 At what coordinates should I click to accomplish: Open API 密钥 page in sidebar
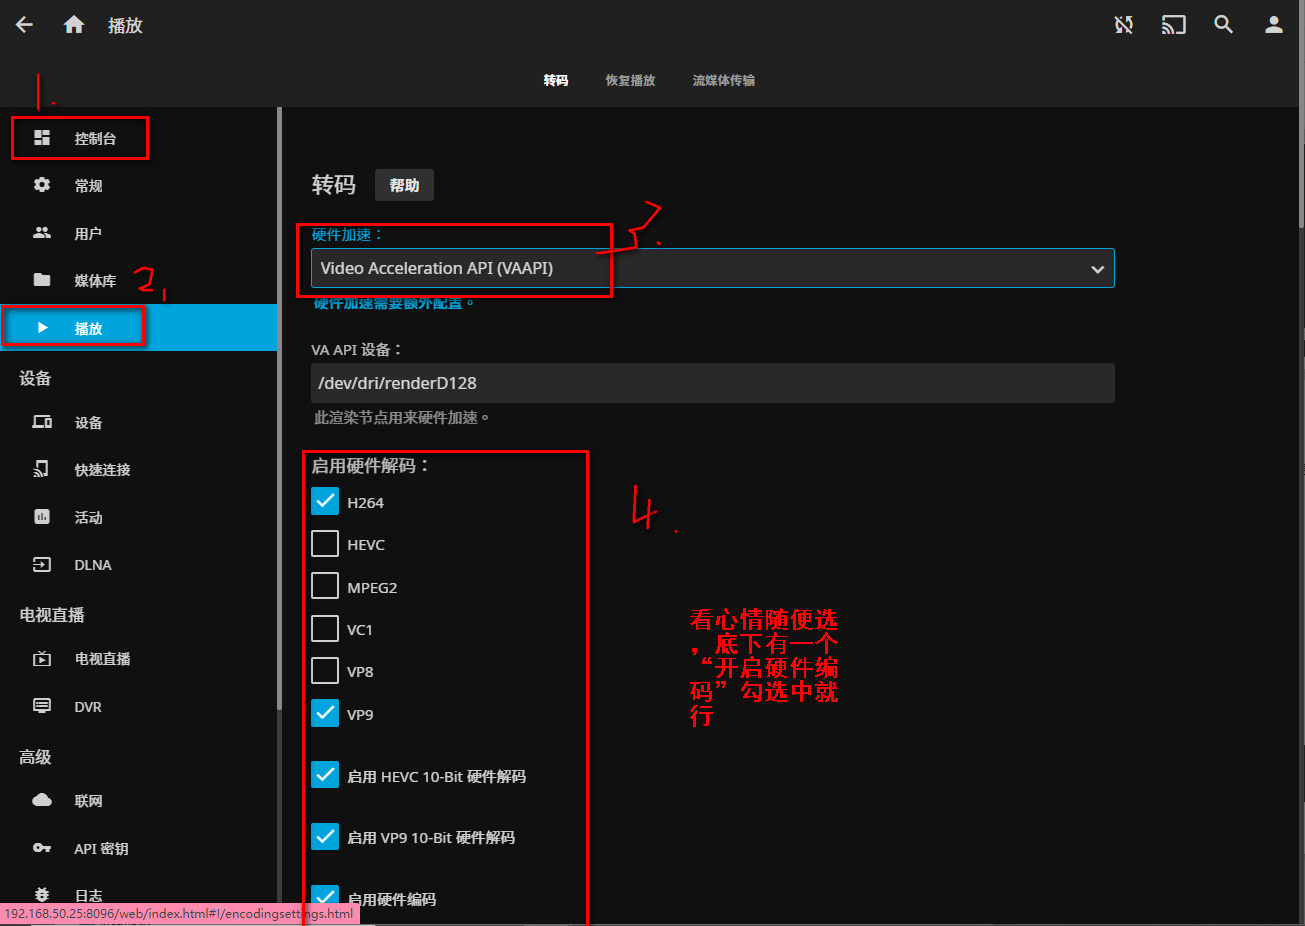pyautogui.click(x=138, y=848)
